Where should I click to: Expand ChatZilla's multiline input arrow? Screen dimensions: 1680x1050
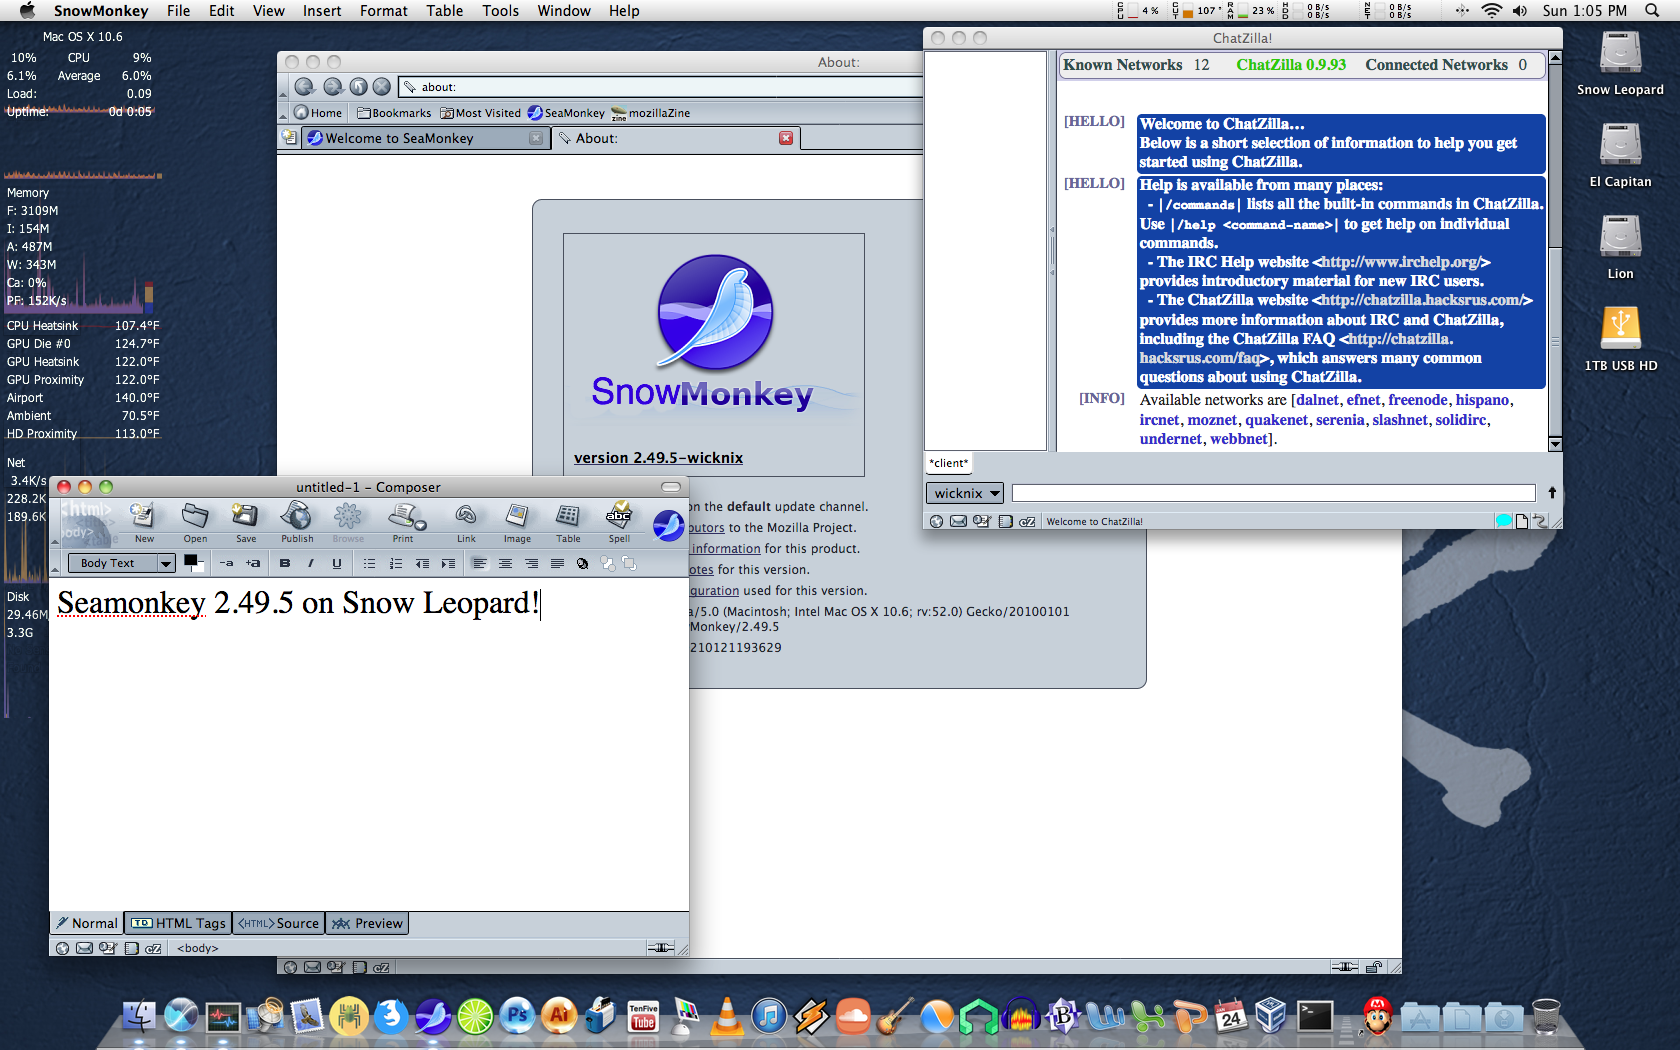click(1552, 492)
